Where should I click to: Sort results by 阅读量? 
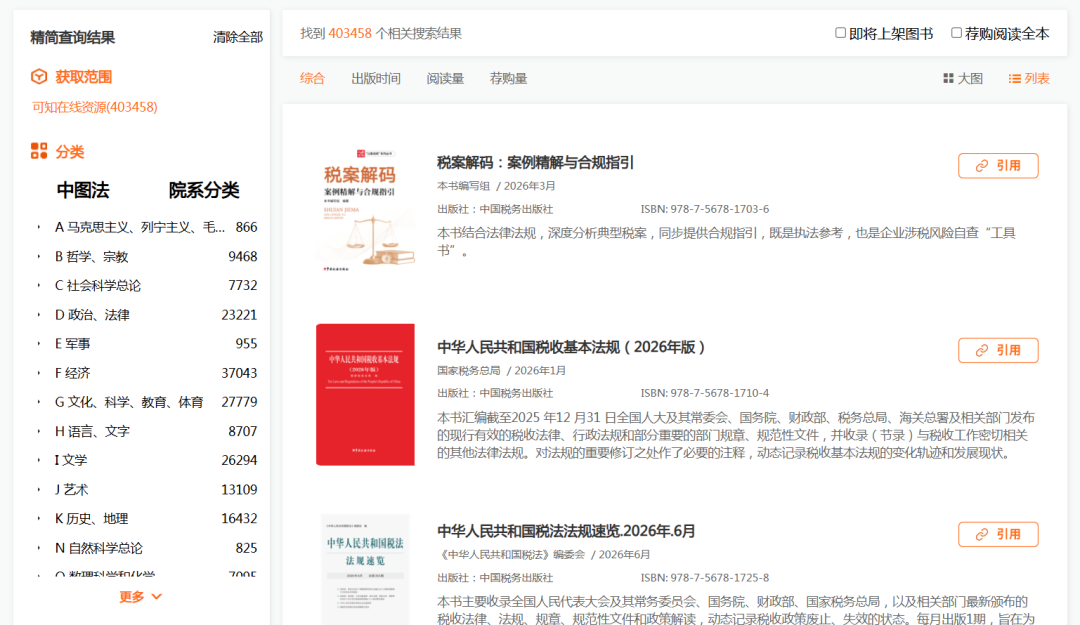coord(445,79)
